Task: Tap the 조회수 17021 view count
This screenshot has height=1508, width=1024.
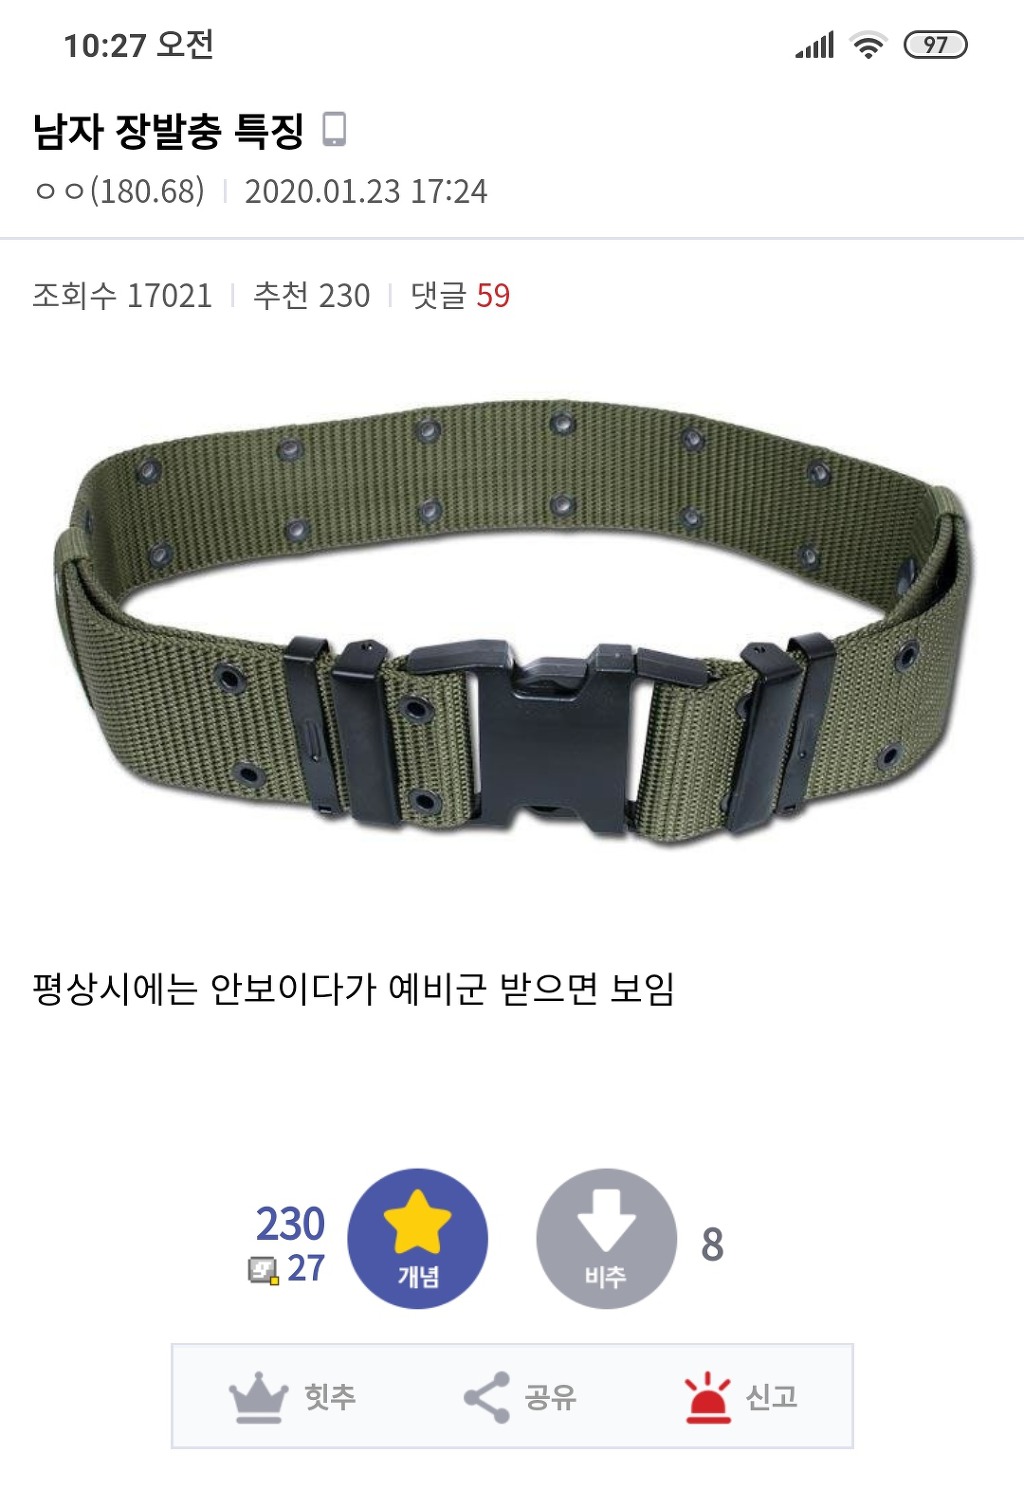Action: pyautogui.click(x=122, y=296)
